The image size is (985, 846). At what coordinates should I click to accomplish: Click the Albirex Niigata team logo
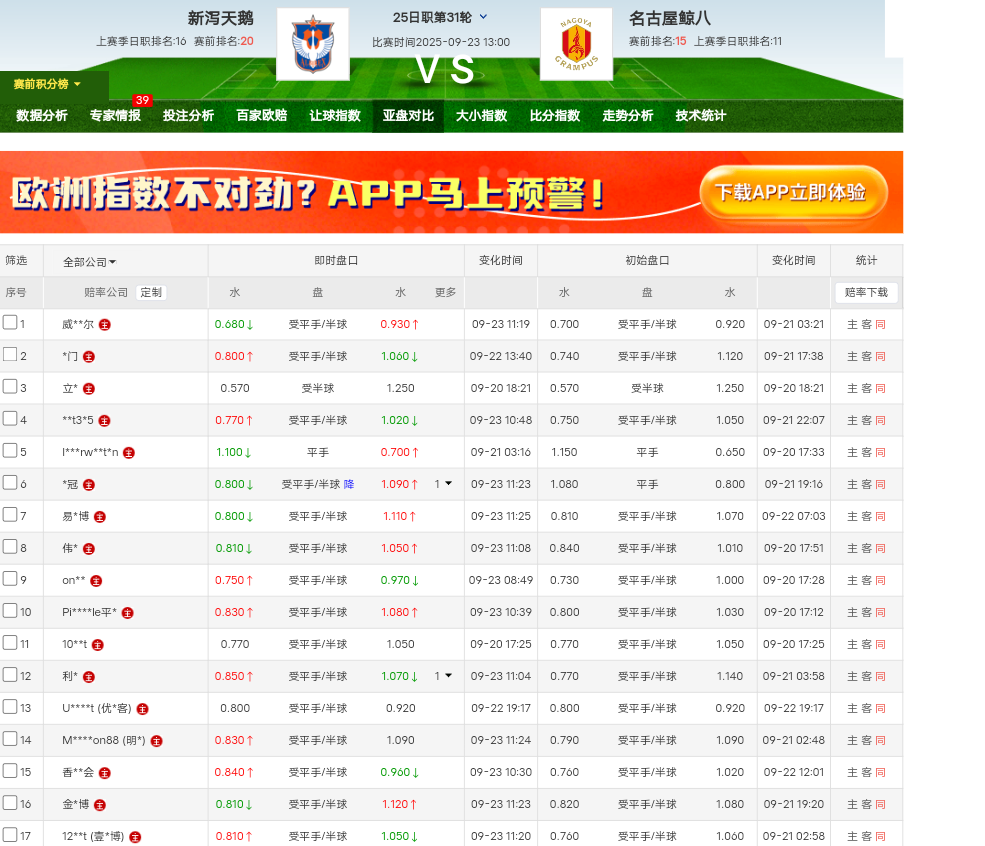pos(312,44)
